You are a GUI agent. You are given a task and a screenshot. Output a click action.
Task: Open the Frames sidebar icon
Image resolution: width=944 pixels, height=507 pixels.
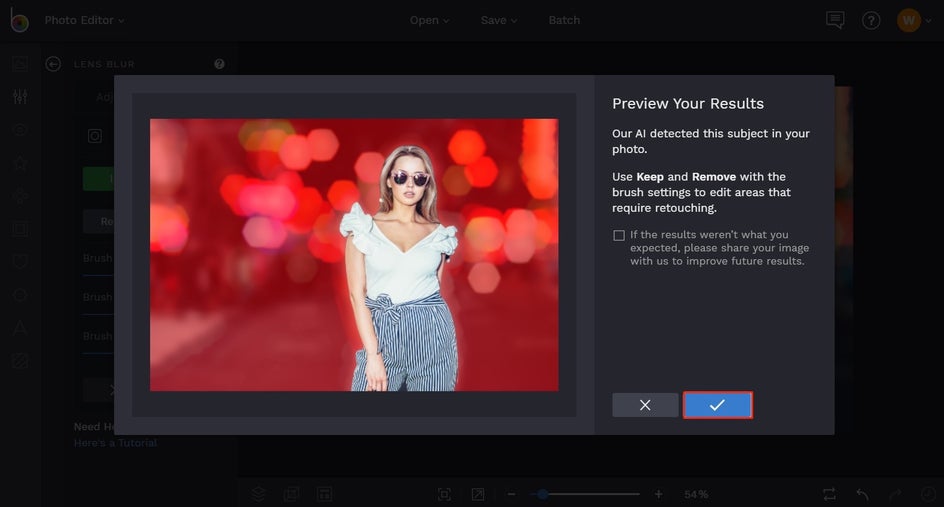[x=20, y=229]
